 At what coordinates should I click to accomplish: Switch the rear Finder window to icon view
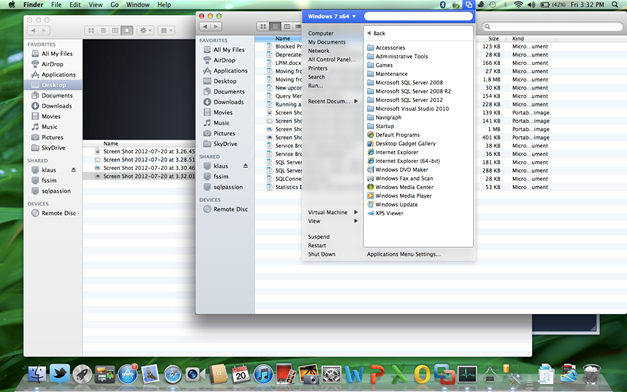coord(91,30)
